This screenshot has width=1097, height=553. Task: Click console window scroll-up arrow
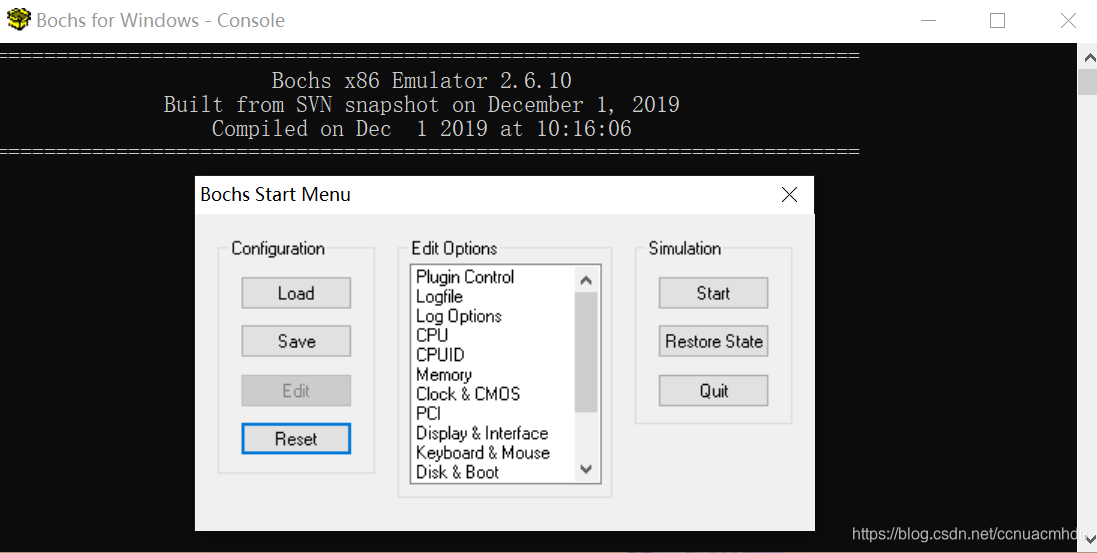pos(1089,57)
